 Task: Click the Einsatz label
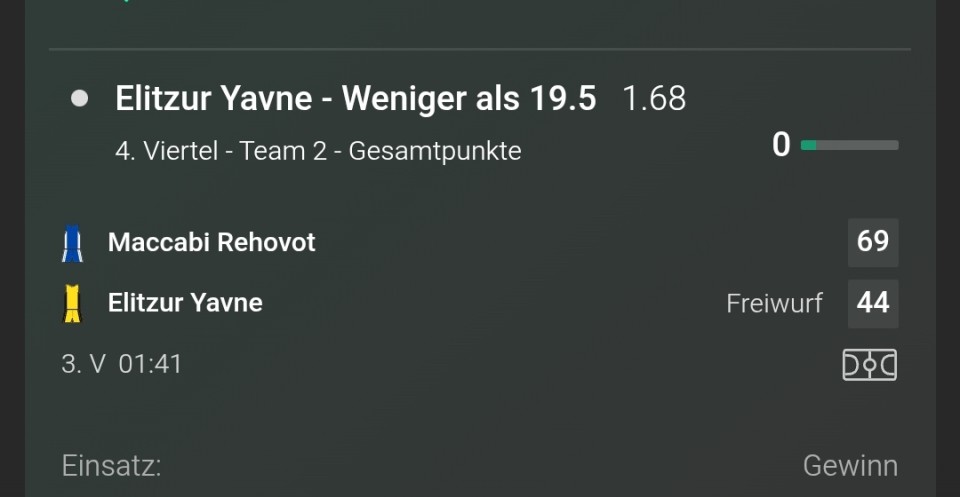[x=111, y=466]
